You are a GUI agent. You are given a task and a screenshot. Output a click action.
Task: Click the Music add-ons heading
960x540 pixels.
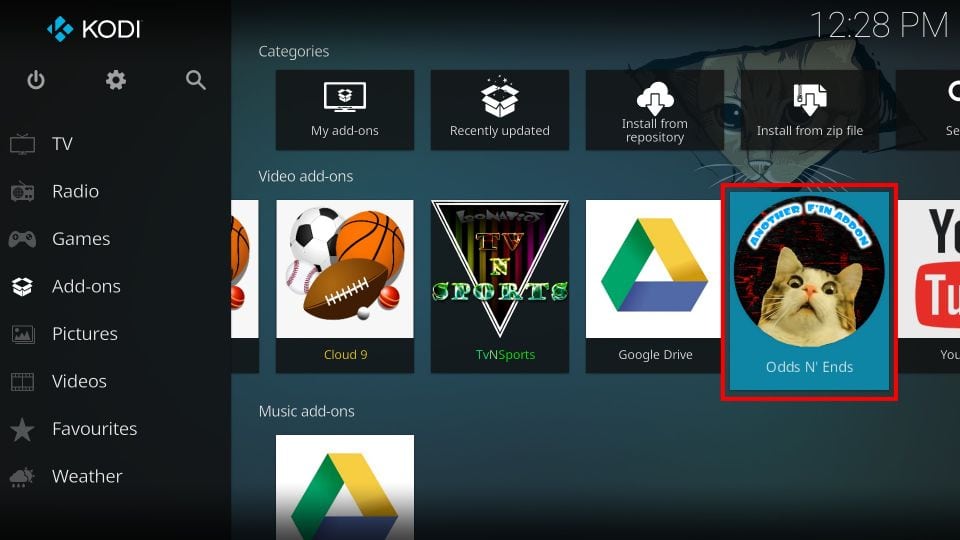(306, 411)
